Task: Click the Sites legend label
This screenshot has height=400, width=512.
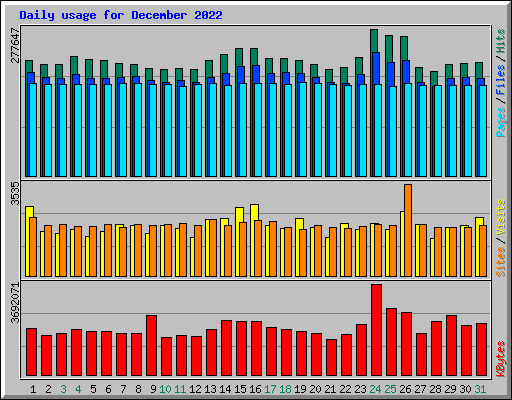Action: point(501,262)
